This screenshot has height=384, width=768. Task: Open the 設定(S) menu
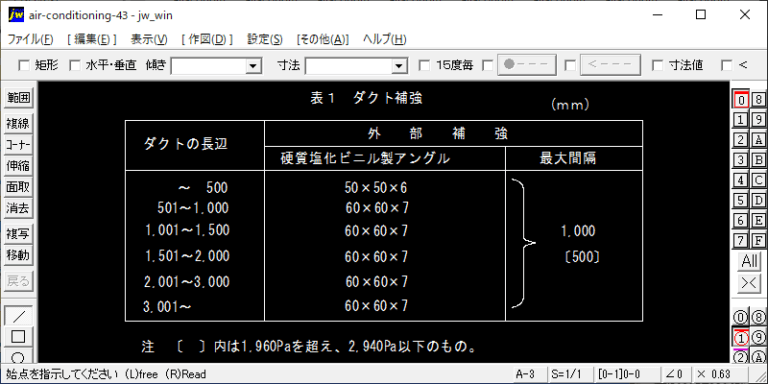pyautogui.click(x=264, y=40)
